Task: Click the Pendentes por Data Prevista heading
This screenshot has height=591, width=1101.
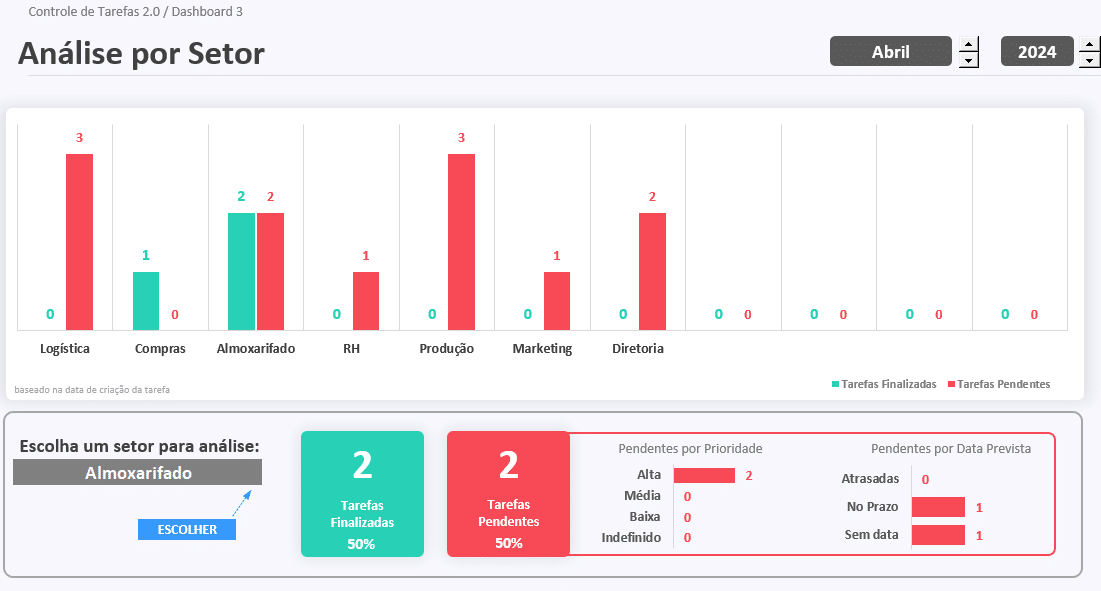Action: point(951,449)
